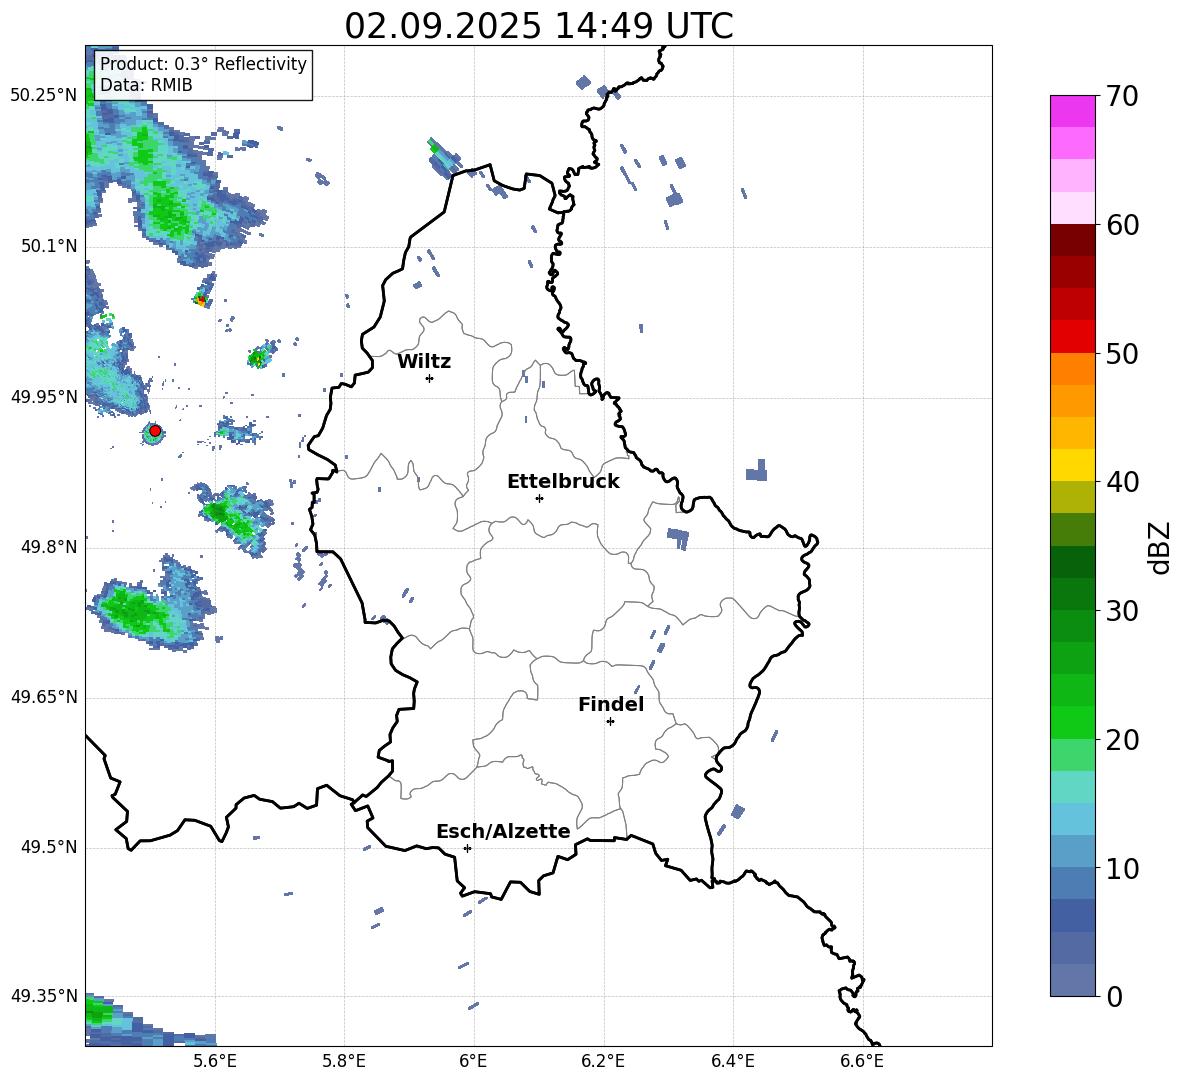
Task: Click the magenta swatch at top of colorbar
Action: (1072, 111)
